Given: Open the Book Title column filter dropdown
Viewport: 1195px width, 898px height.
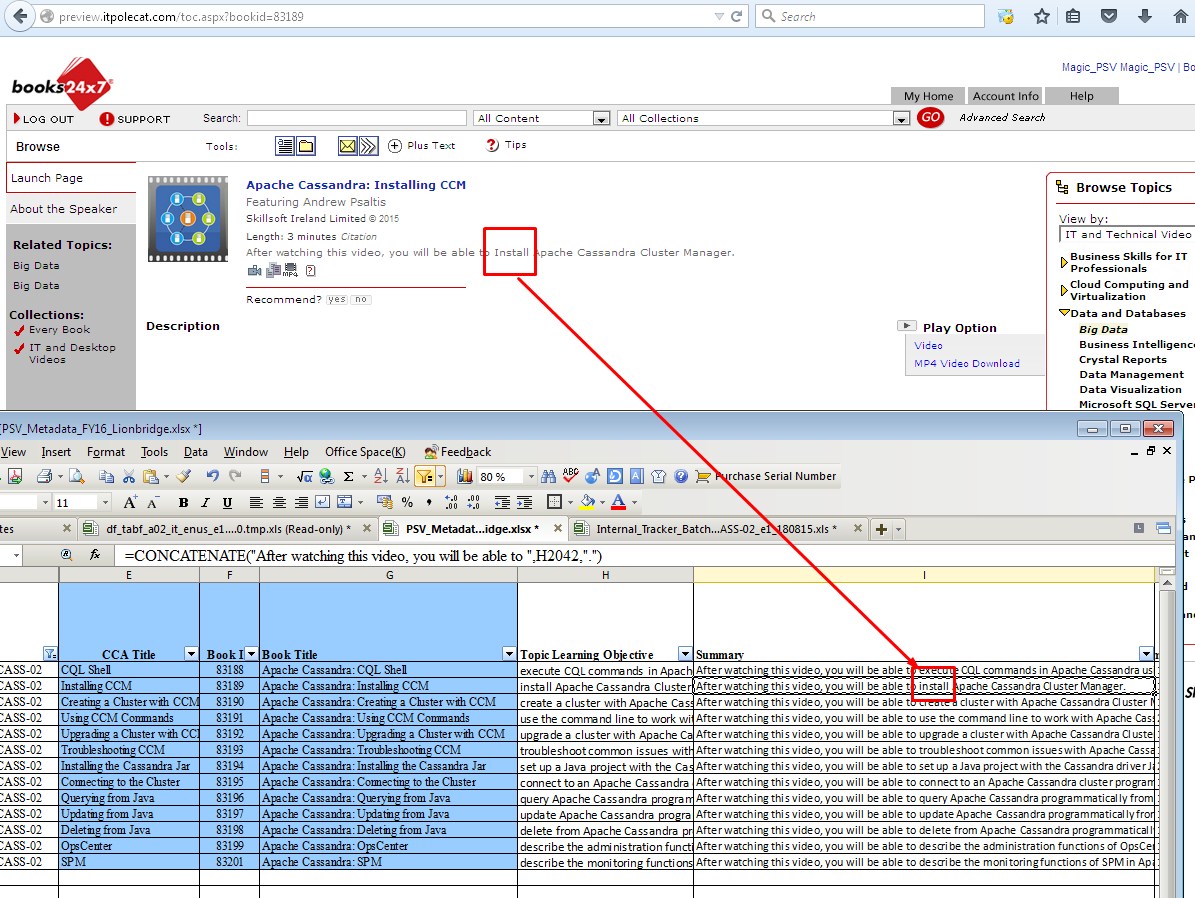Looking at the screenshot, I should [x=509, y=653].
